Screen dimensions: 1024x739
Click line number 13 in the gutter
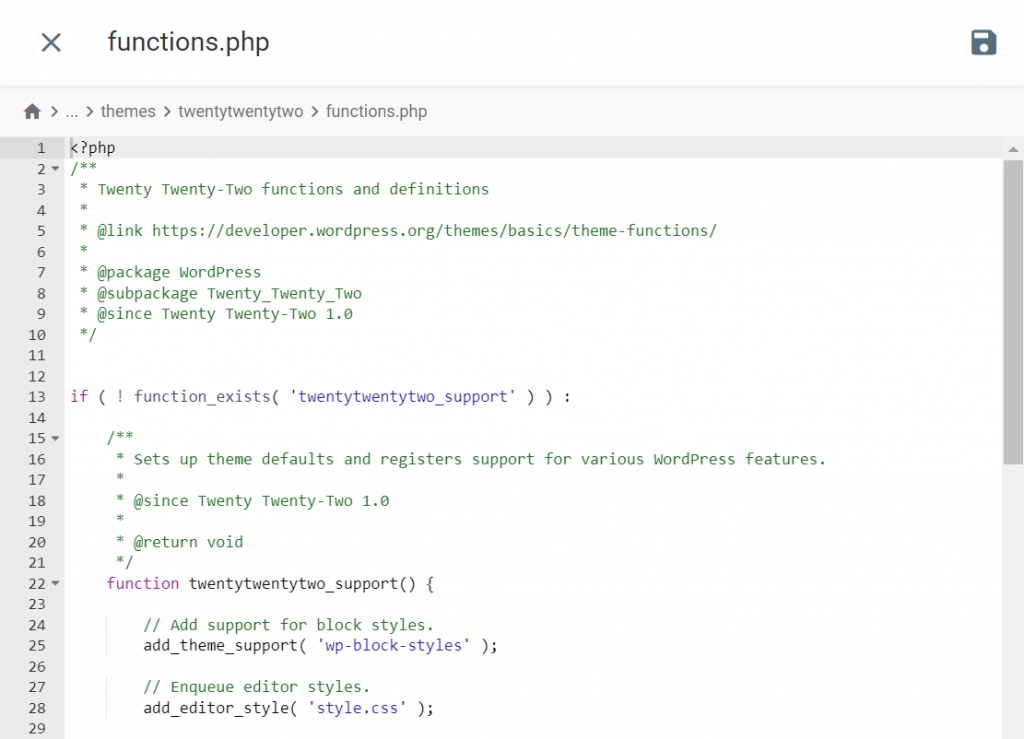point(37,396)
